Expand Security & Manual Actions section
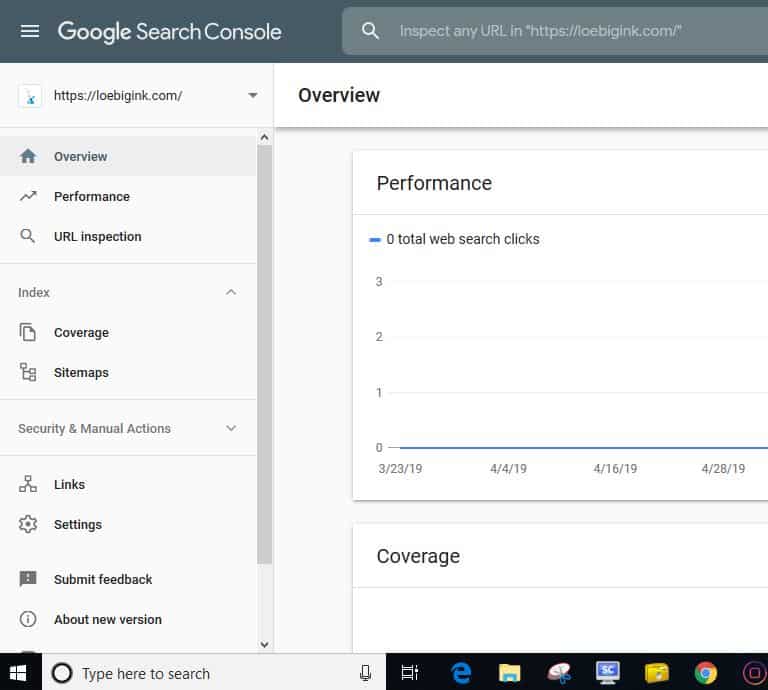Viewport: 768px width, 690px height. [x=231, y=429]
